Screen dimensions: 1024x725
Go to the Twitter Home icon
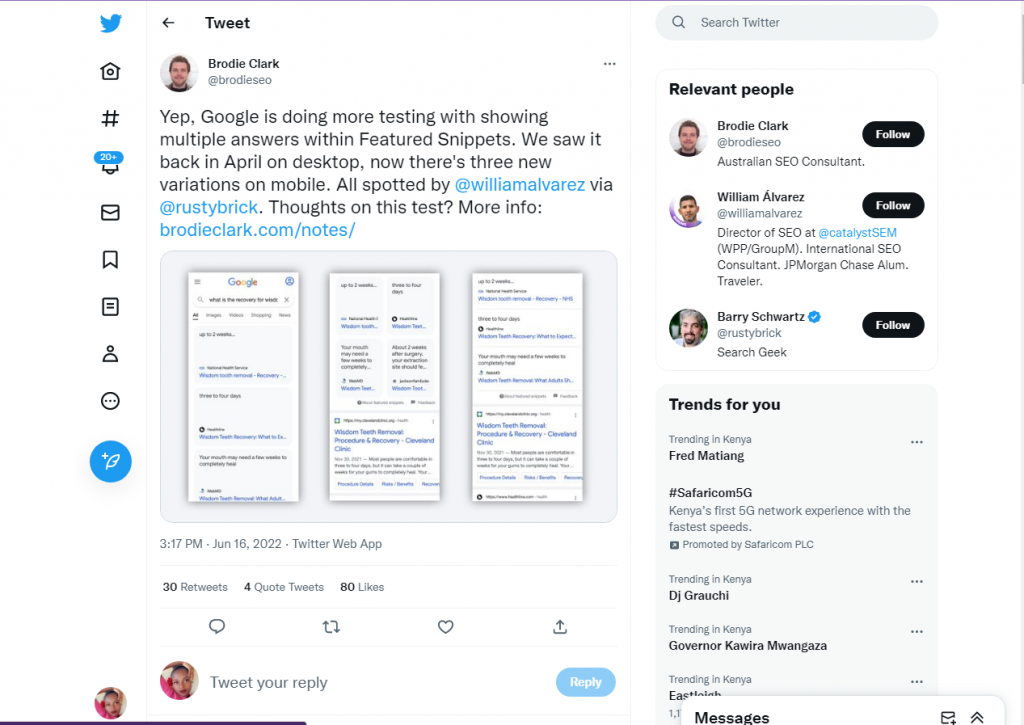[x=110, y=71]
